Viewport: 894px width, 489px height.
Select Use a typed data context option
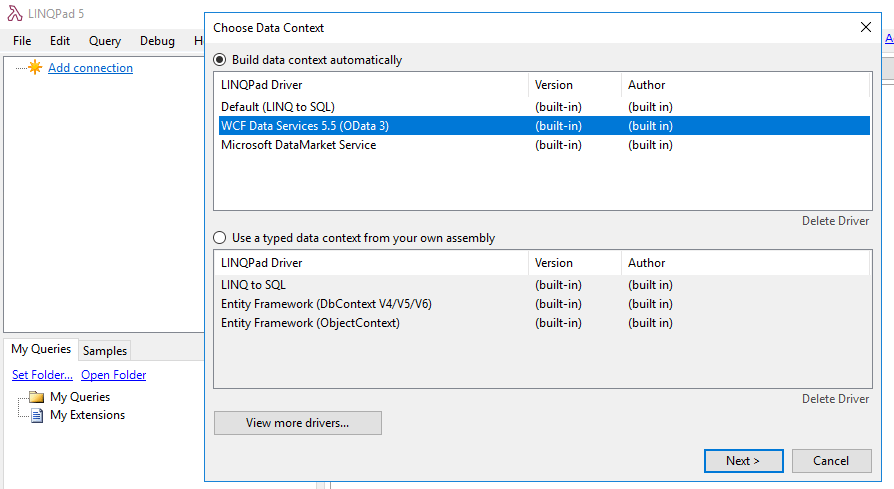tap(220, 238)
